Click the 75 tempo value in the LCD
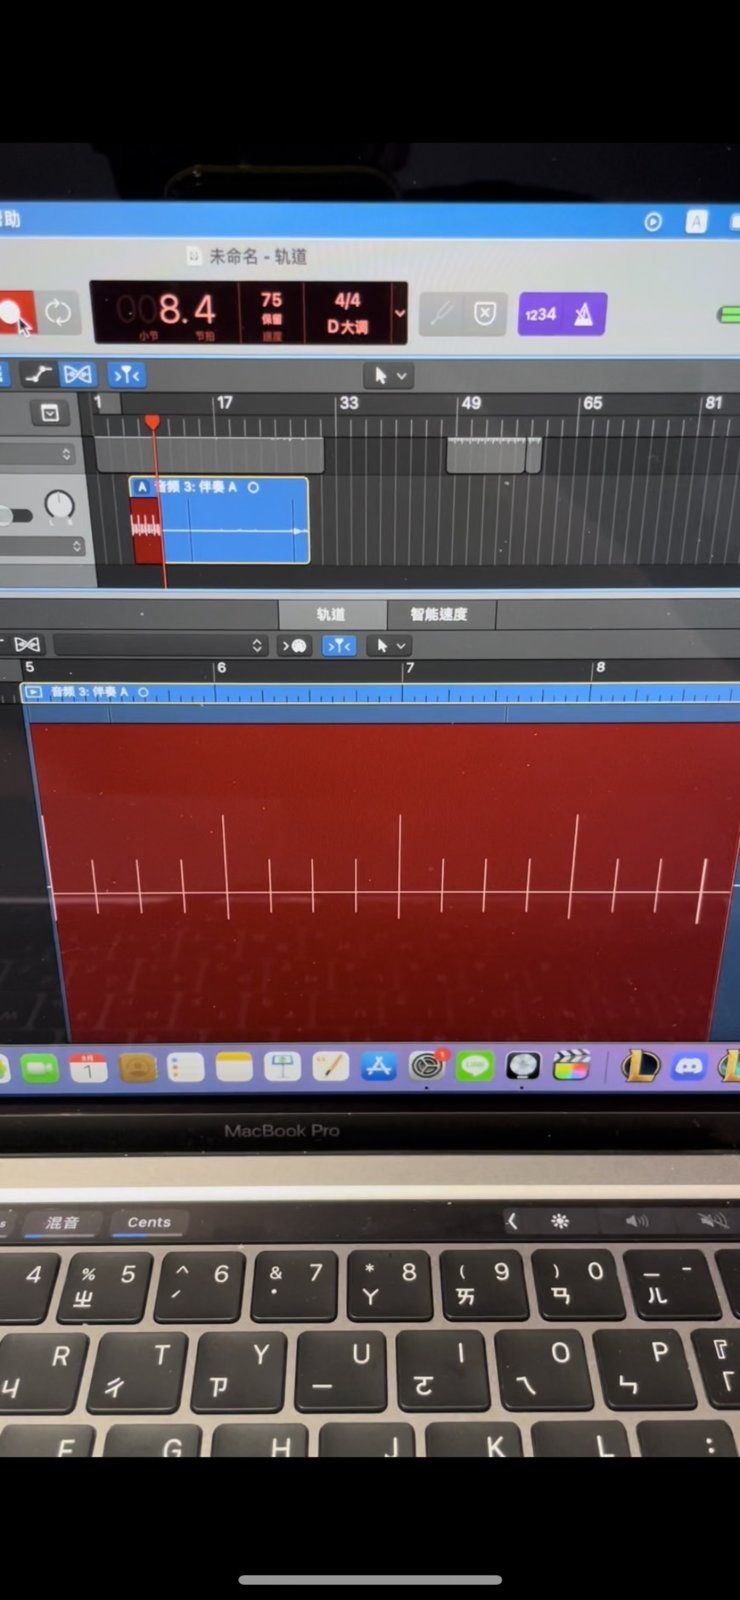This screenshot has width=740, height=1600. [271, 300]
